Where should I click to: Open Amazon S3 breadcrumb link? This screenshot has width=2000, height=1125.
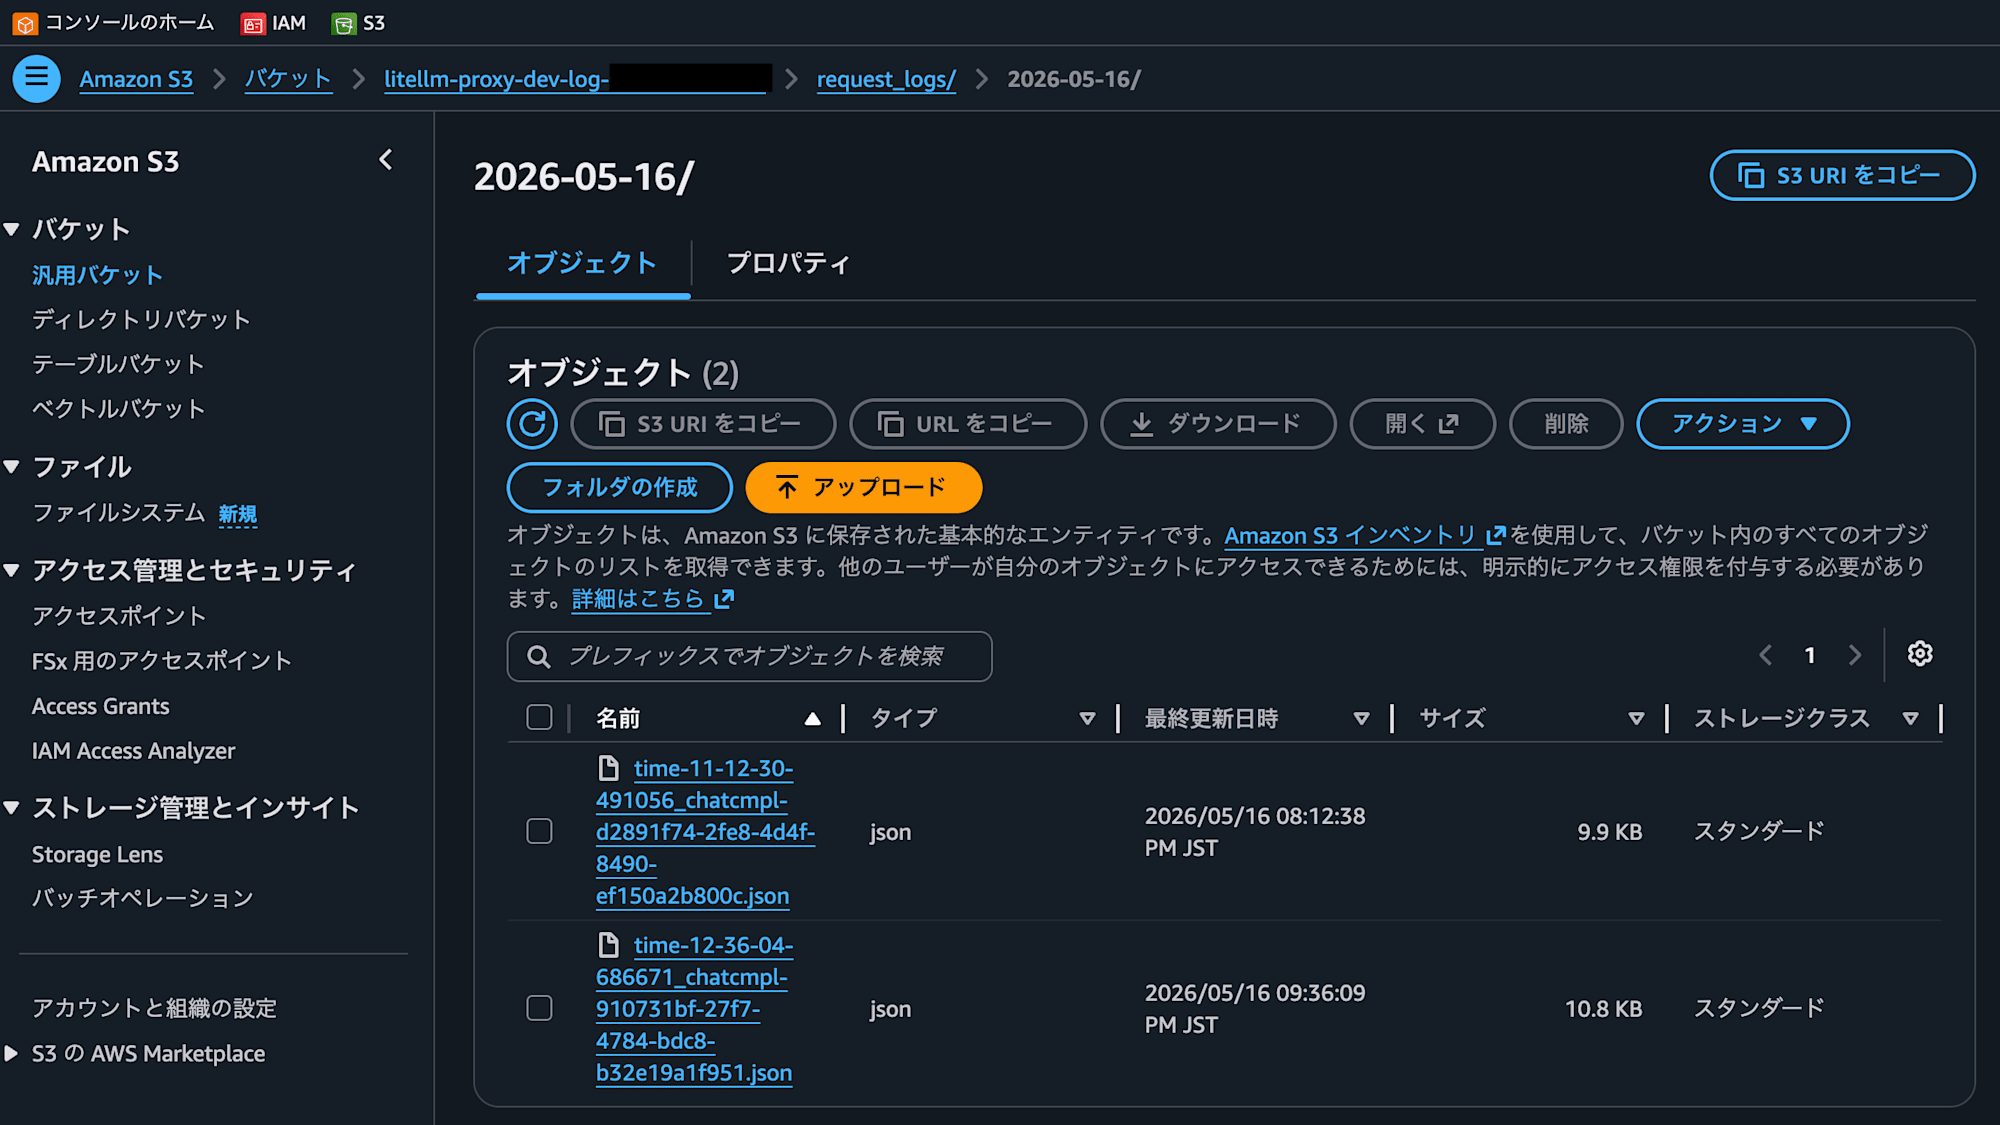click(136, 79)
